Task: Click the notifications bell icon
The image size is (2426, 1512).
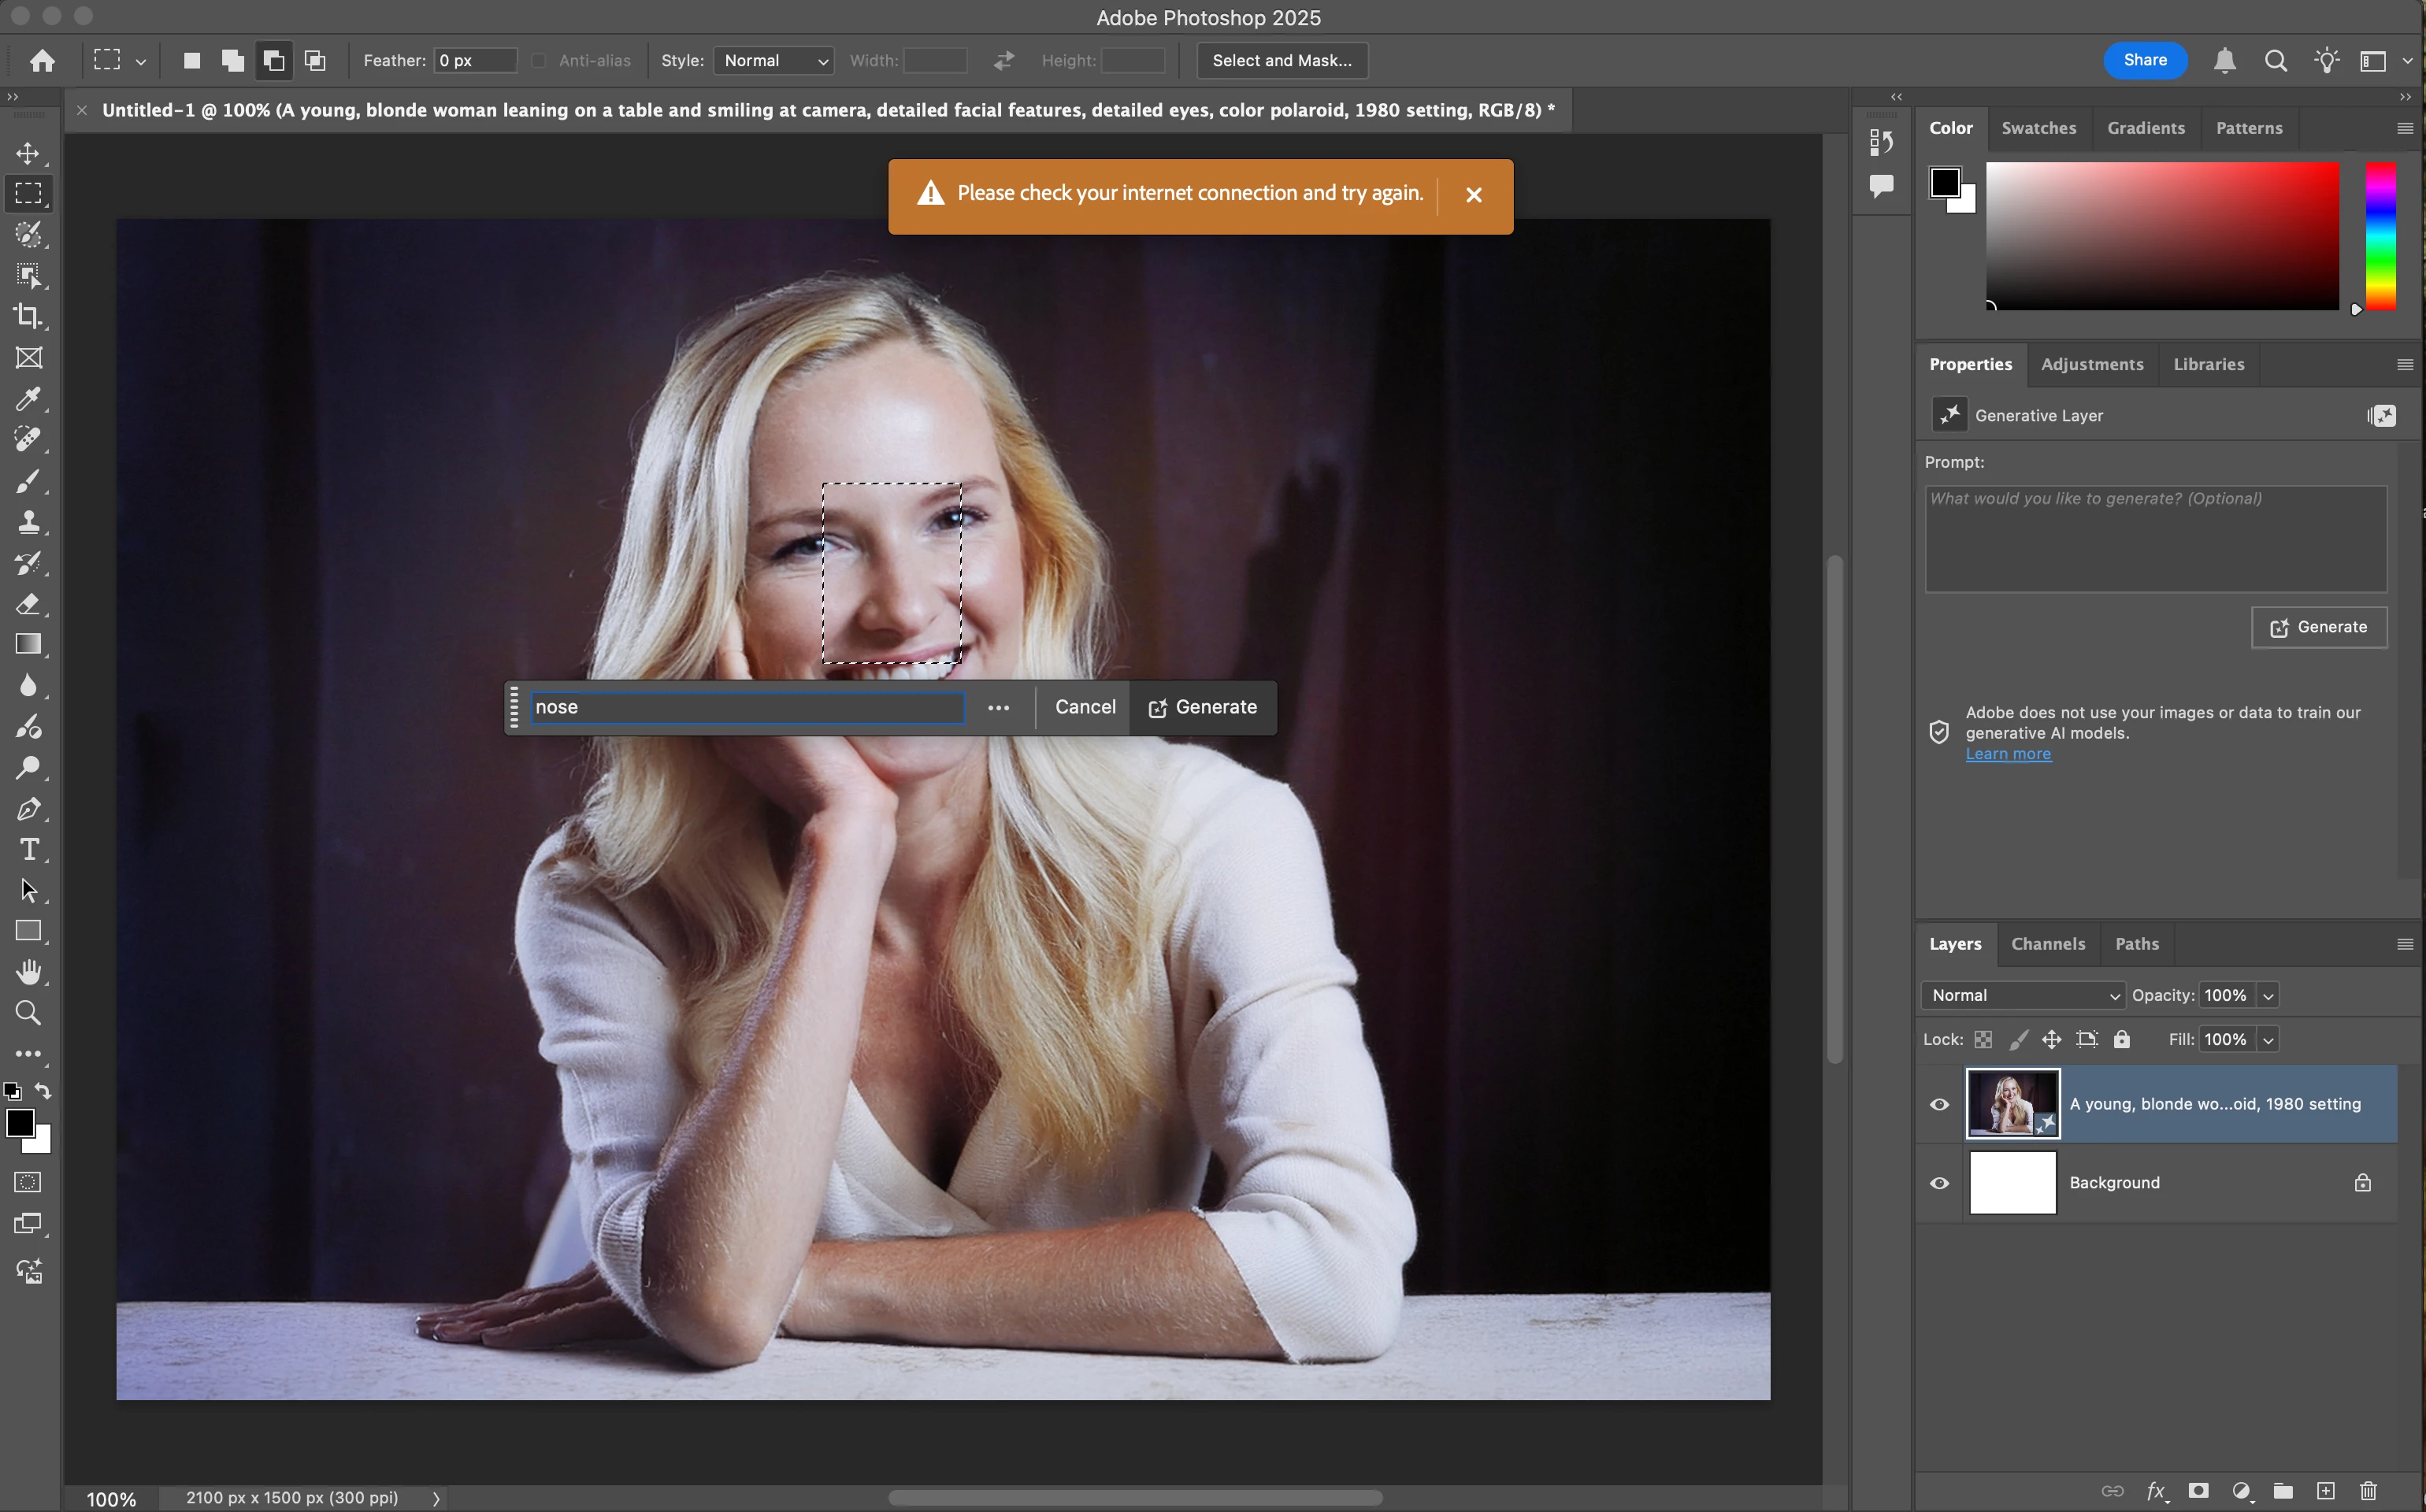Action: point(2224,61)
